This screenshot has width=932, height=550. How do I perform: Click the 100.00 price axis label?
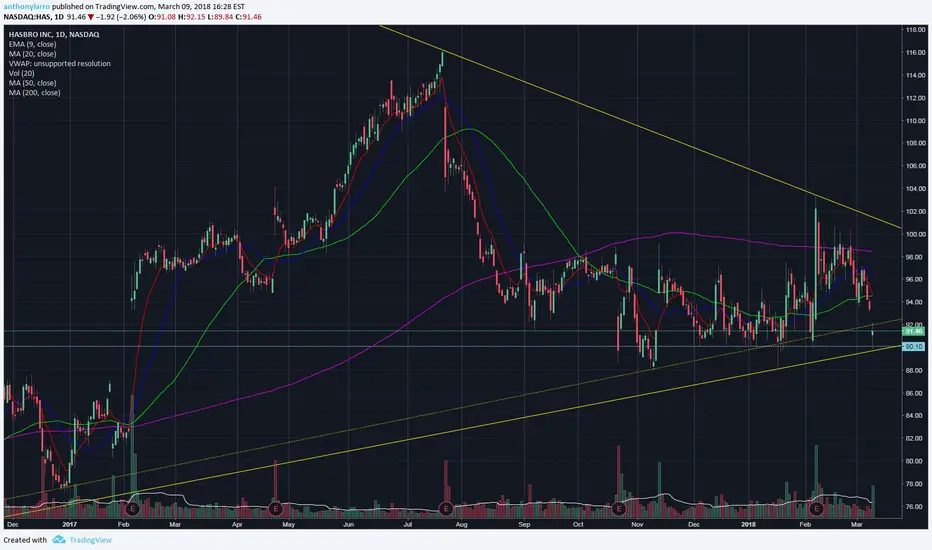[915, 234]
